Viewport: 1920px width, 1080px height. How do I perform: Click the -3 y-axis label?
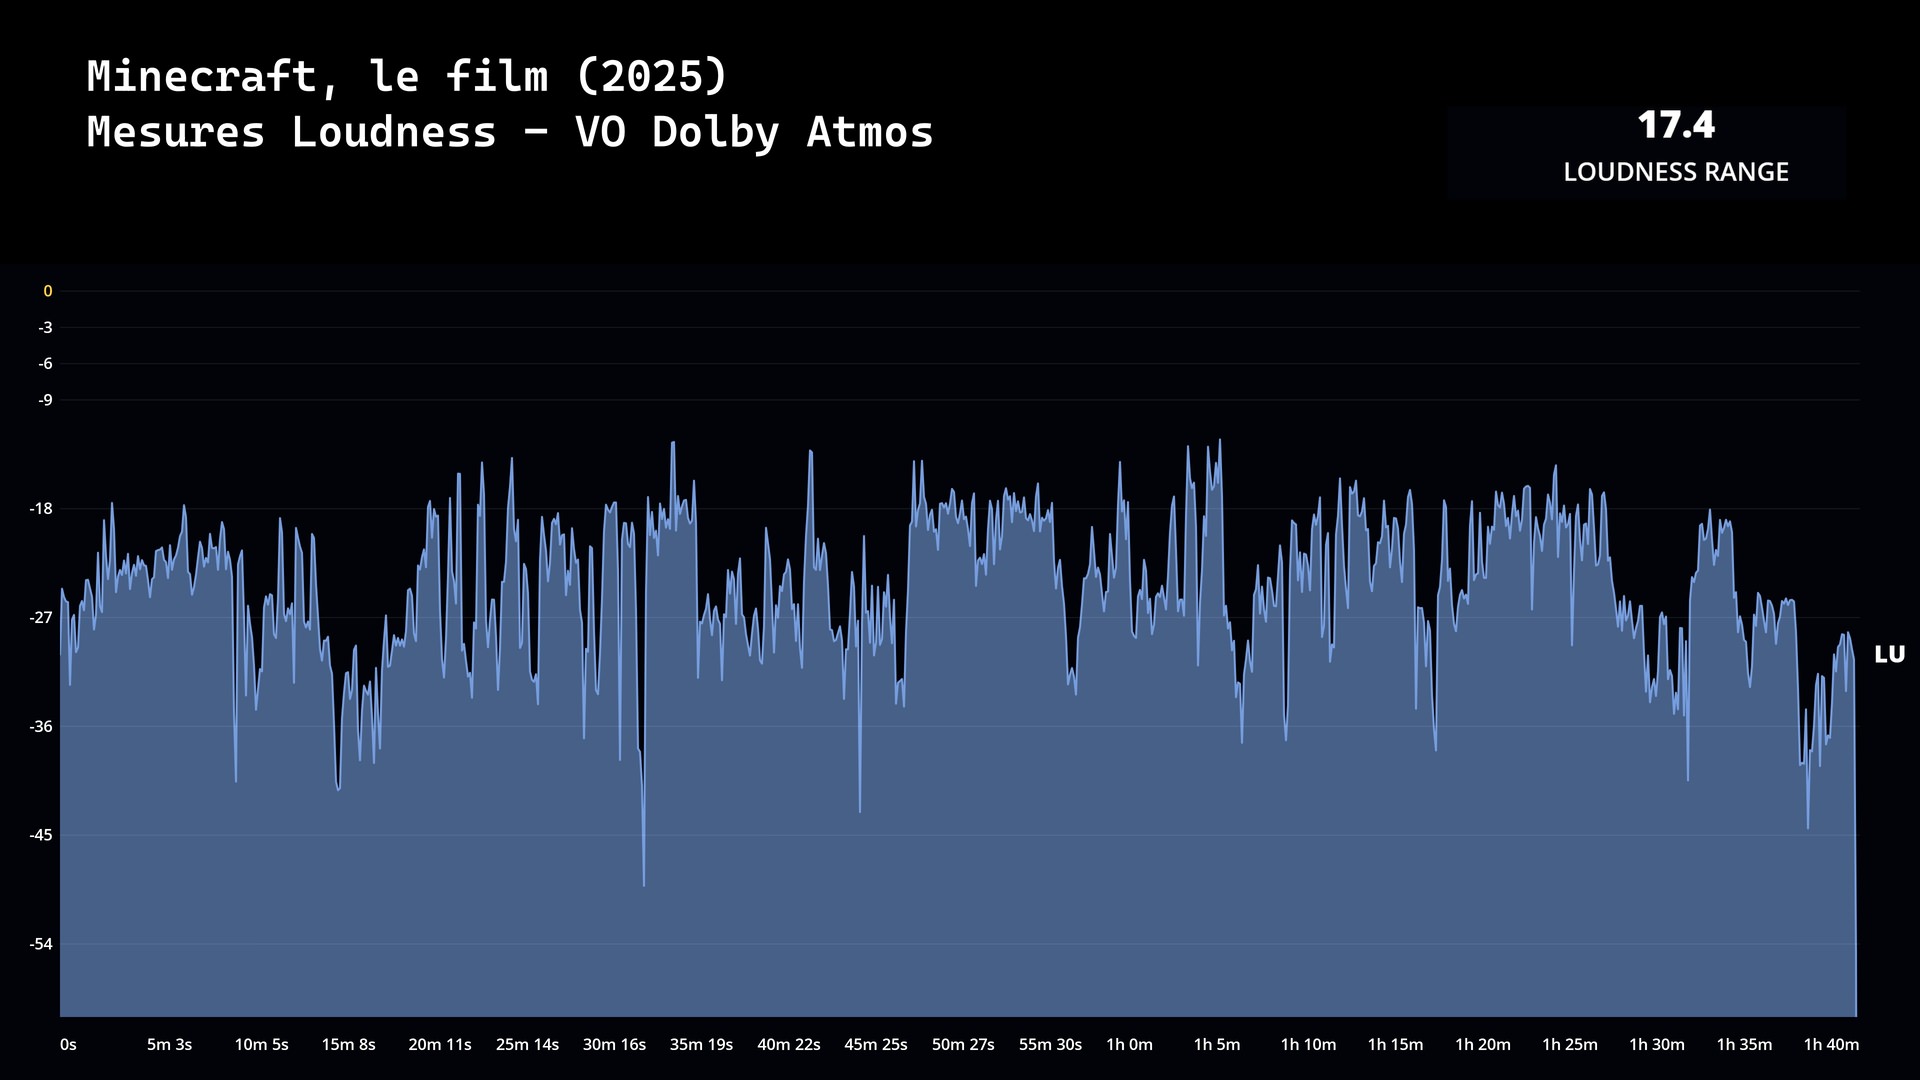tap(45, 328)
